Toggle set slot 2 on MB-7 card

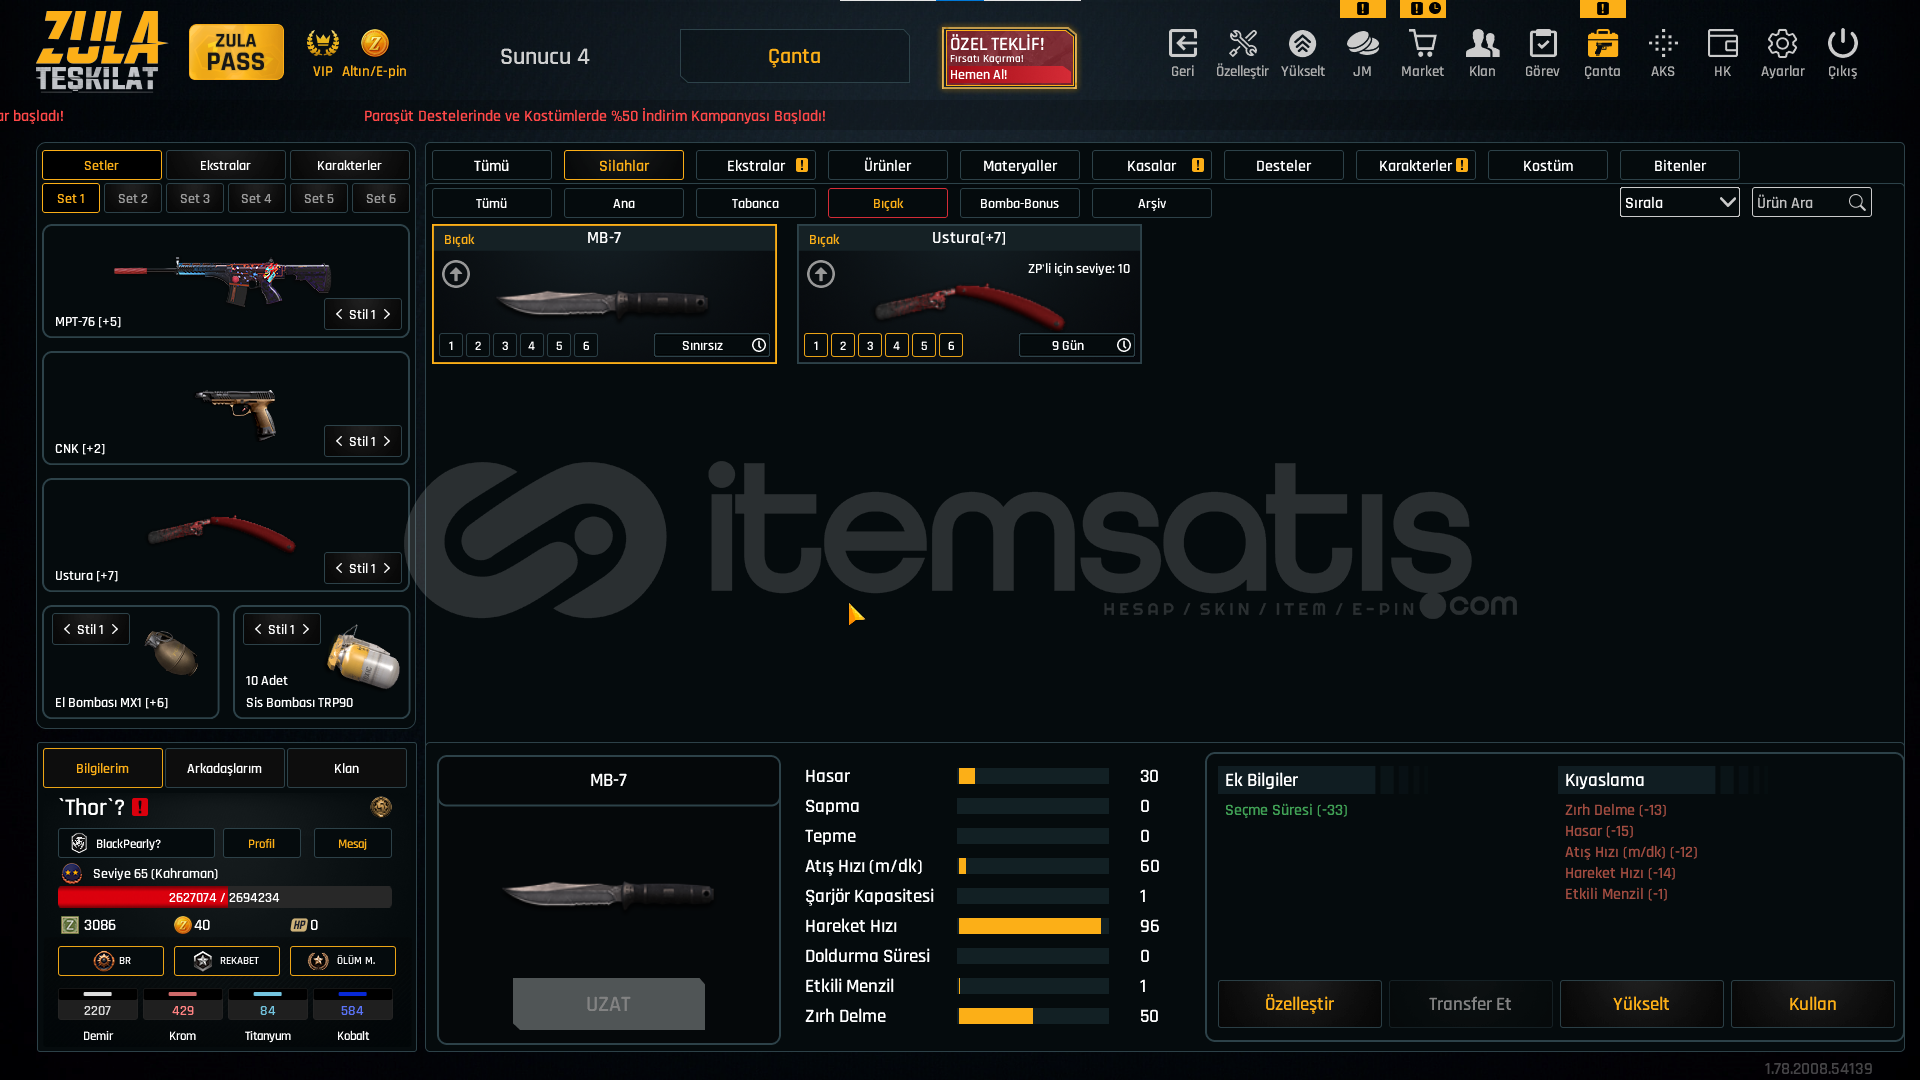pyautogui.click(x=478, y=346)
